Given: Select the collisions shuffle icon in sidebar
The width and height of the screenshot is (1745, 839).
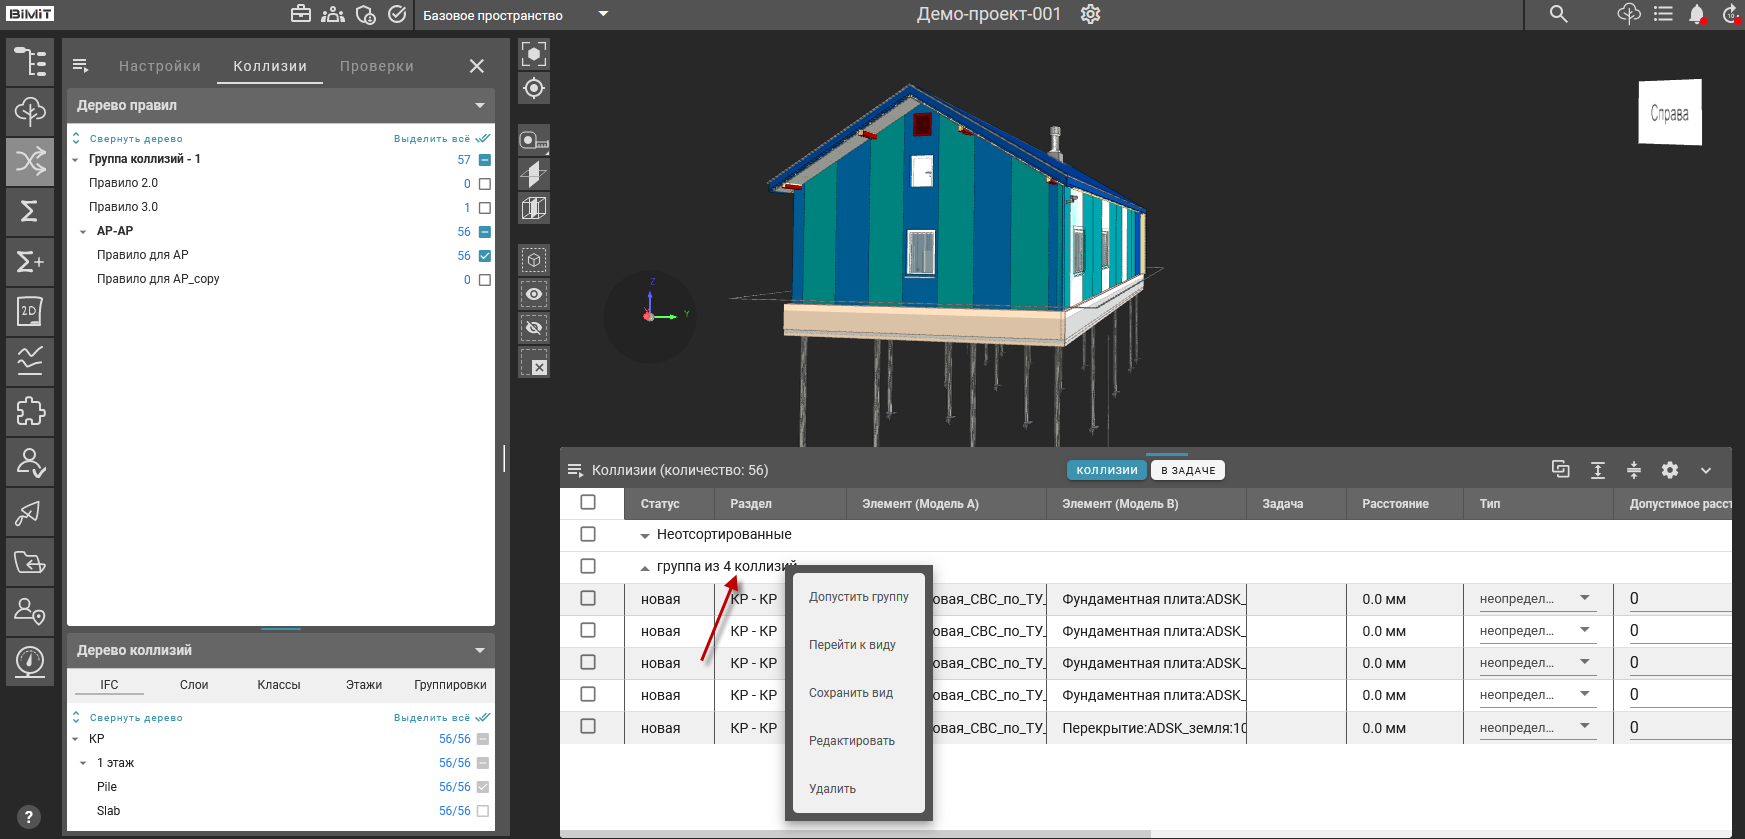Looking at the screenshot, I should coord(30,161).
